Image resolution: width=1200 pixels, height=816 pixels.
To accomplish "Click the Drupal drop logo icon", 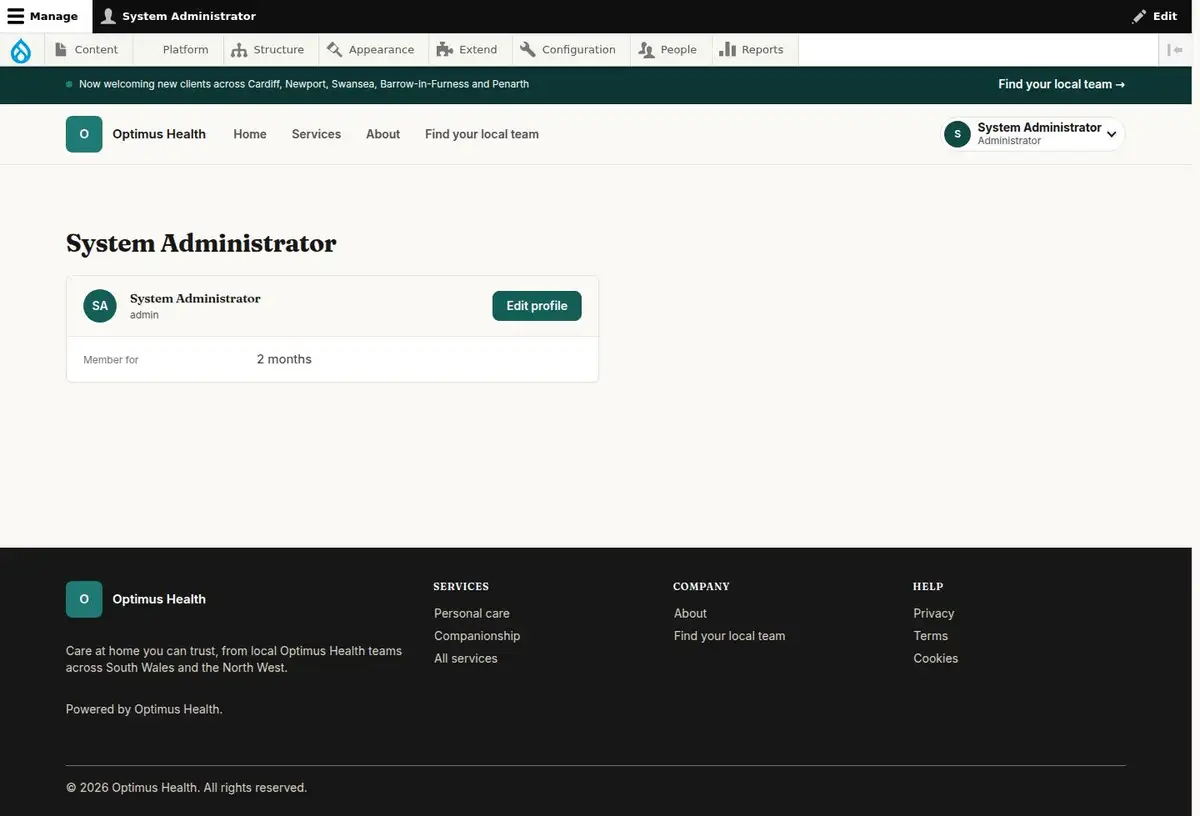I will click(21, 50).
